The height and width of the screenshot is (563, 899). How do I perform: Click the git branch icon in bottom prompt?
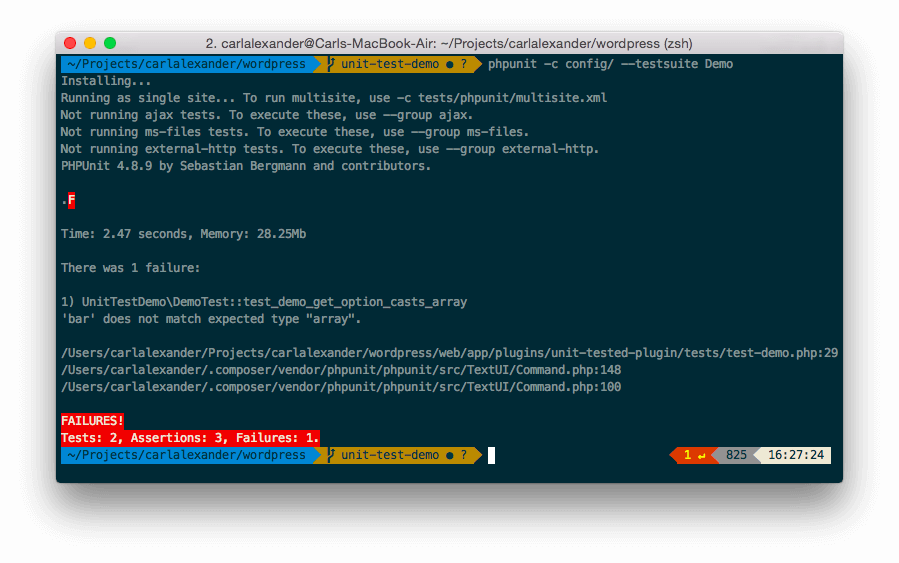click(x=331, y=455)
